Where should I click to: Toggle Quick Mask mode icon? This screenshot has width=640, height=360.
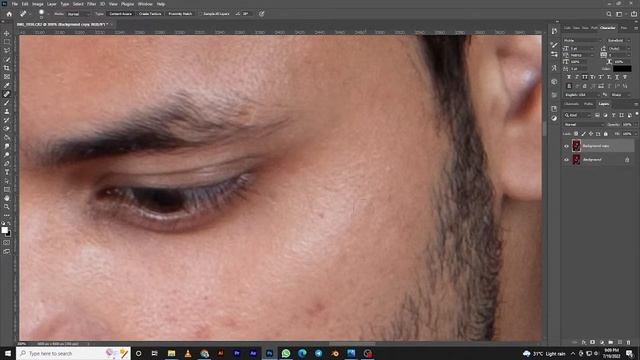tap(7, 242)
